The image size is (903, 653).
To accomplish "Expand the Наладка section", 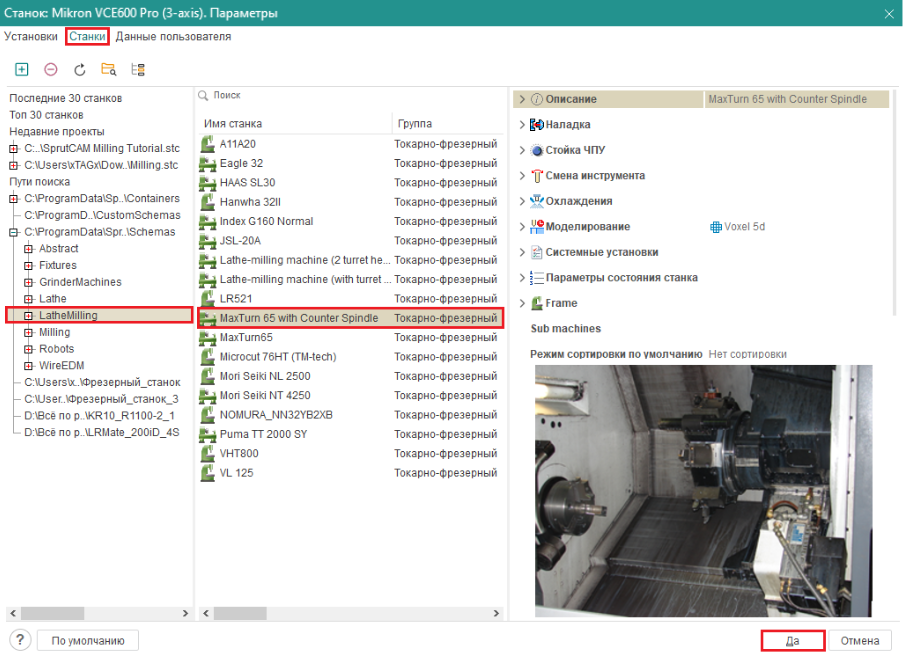I will coord(522,125).
